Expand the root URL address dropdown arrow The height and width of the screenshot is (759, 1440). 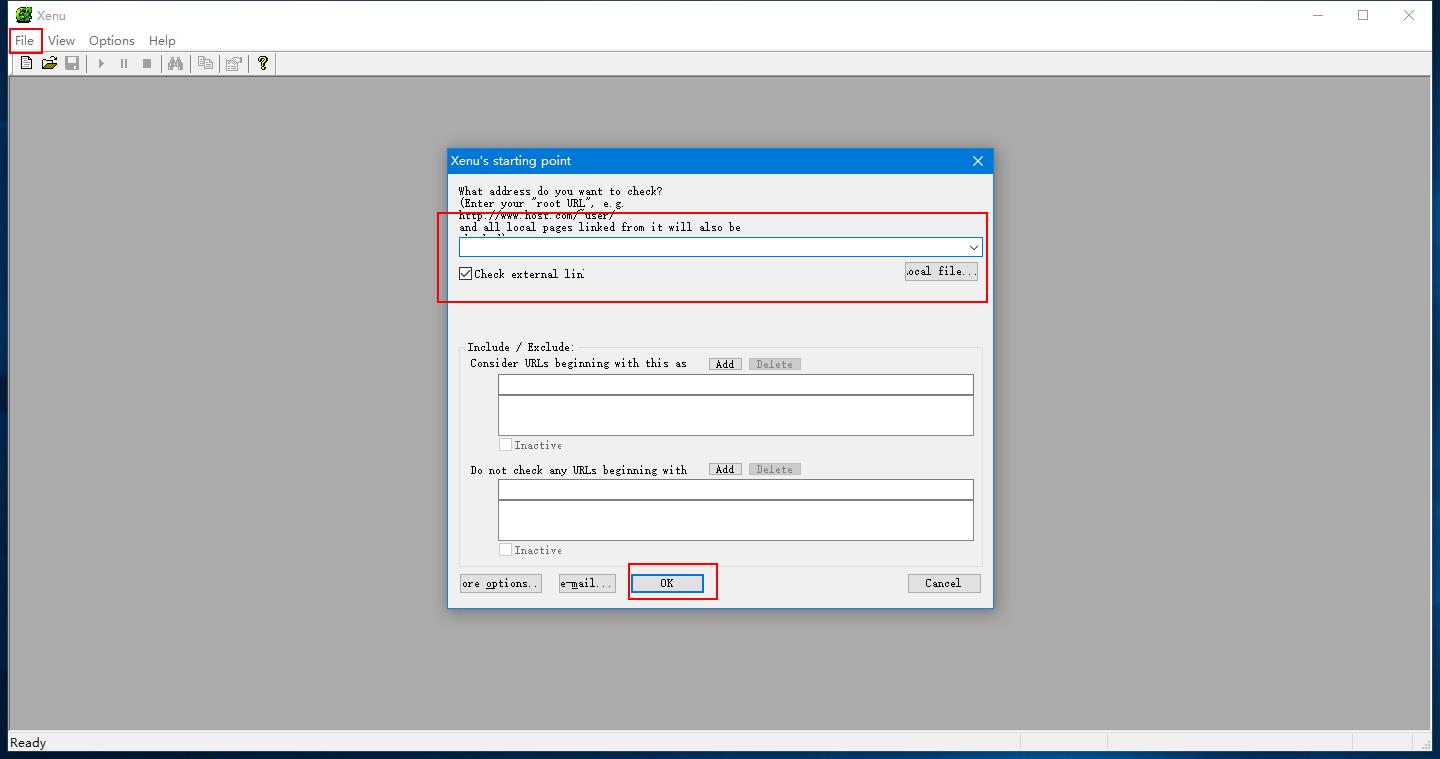[x=973, y=247]
